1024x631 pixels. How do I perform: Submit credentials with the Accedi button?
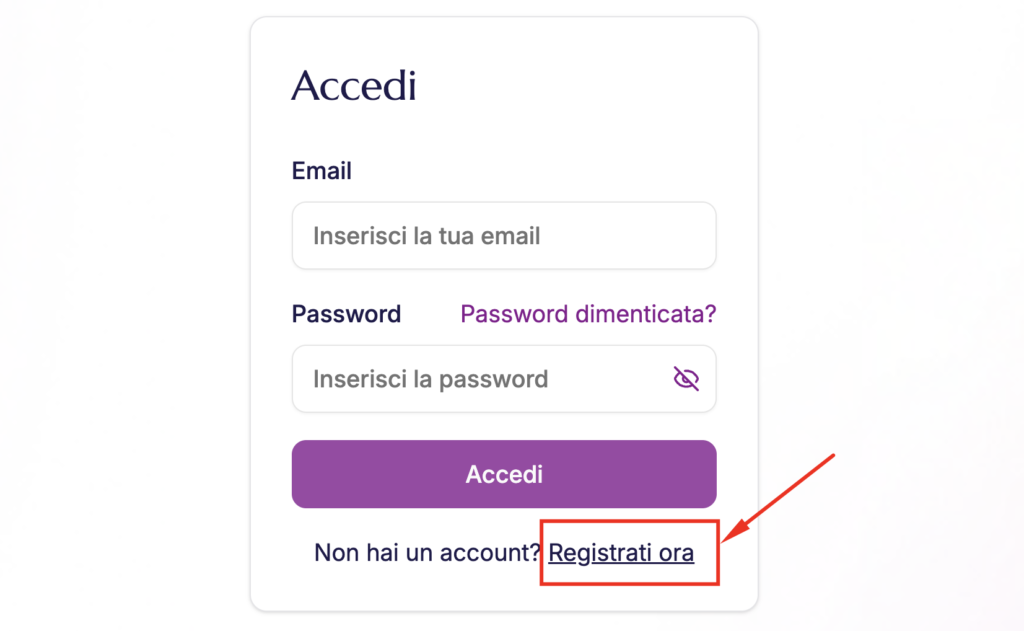click(x=503, y=474)
